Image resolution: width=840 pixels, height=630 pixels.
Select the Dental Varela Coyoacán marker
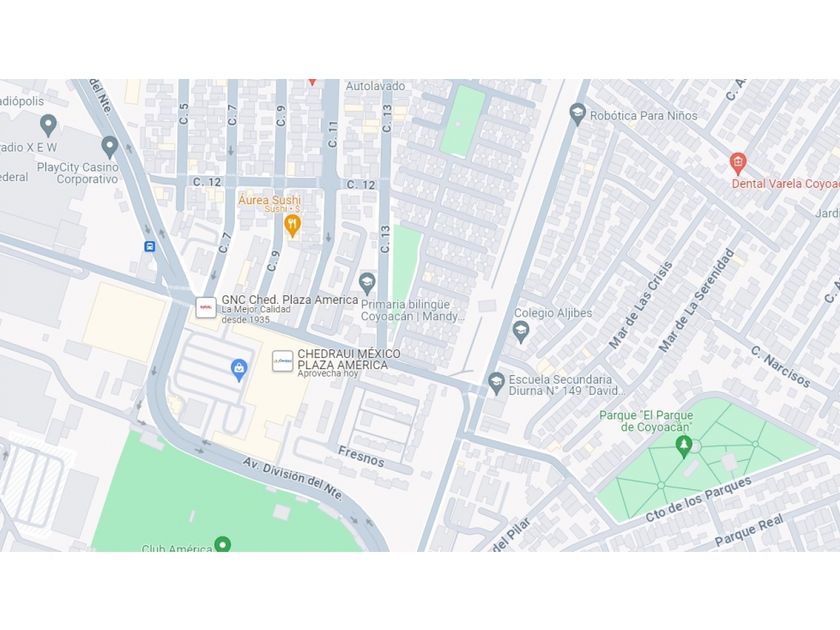738,163
